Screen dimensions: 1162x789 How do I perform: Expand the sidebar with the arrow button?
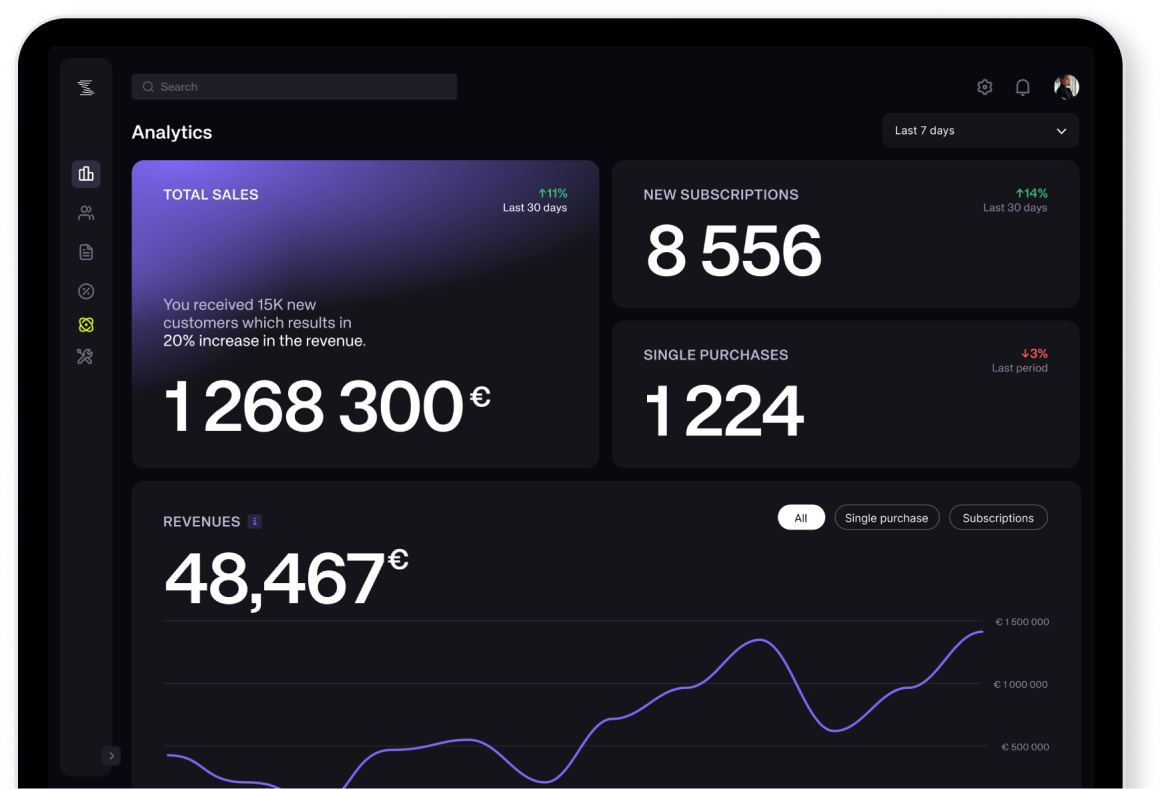coord(111,756)
